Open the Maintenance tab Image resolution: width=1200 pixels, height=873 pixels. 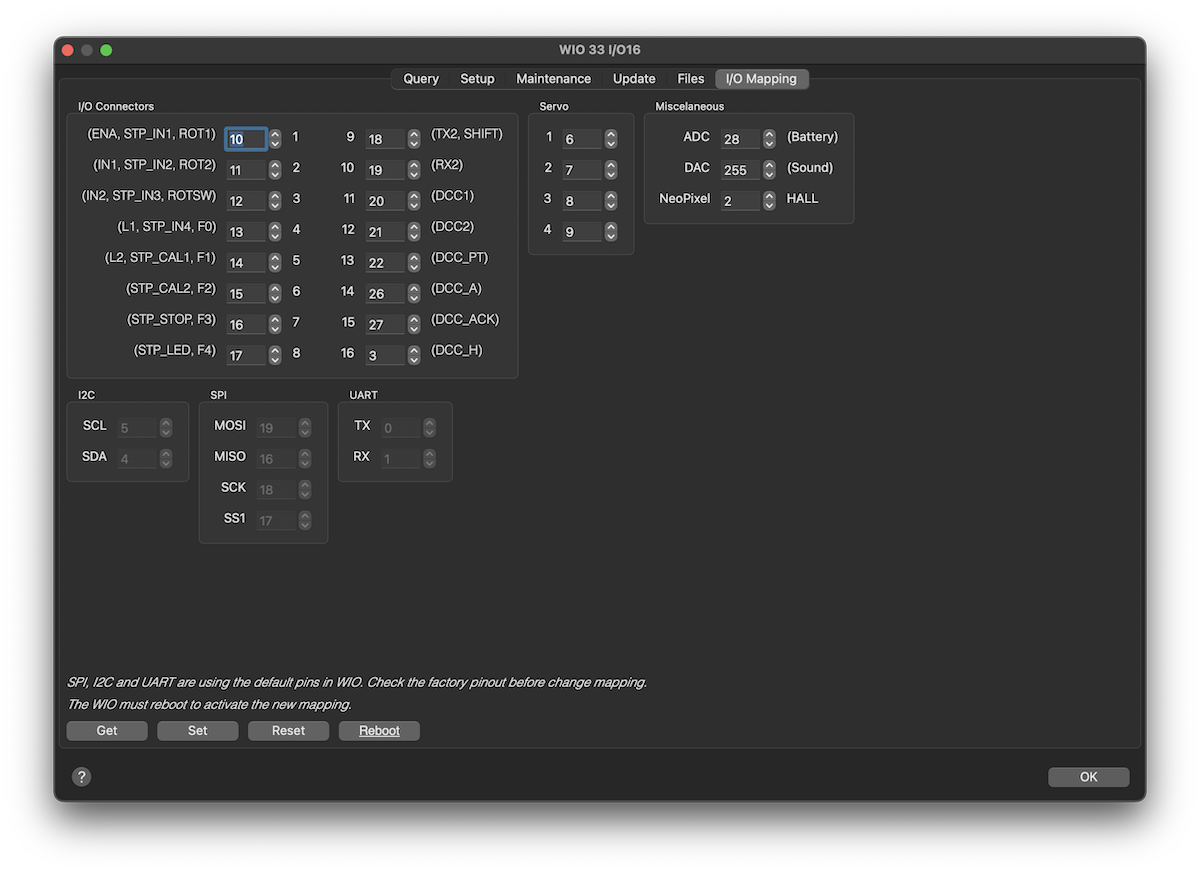553,79
